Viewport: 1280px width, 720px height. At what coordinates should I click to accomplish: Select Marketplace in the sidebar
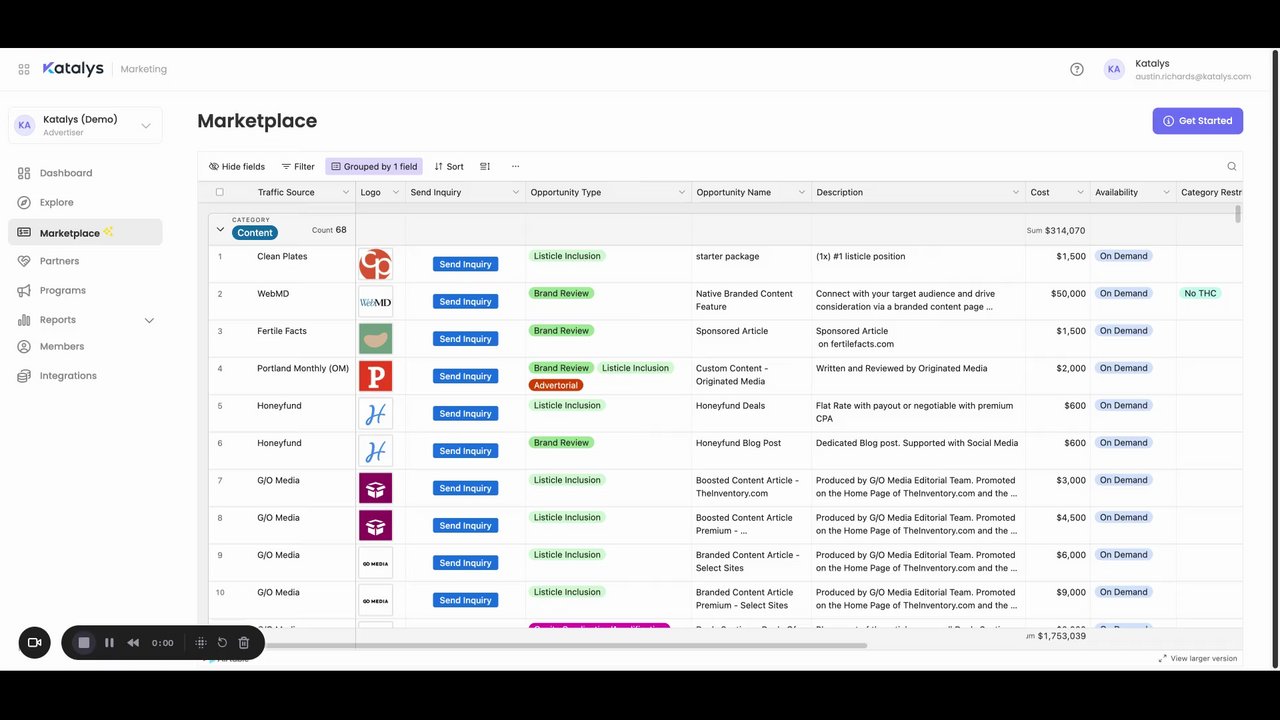[85, 232]
